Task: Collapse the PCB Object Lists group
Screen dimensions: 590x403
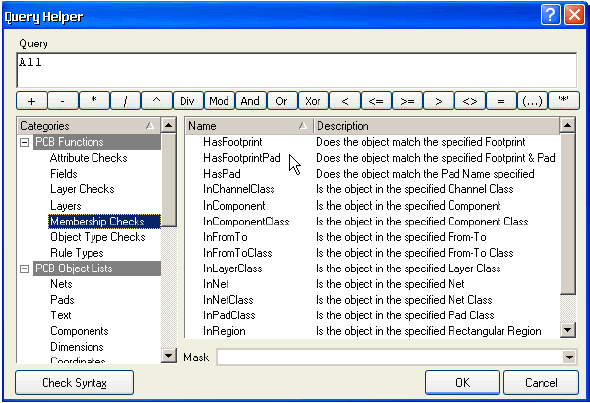Action: (24, 269)
